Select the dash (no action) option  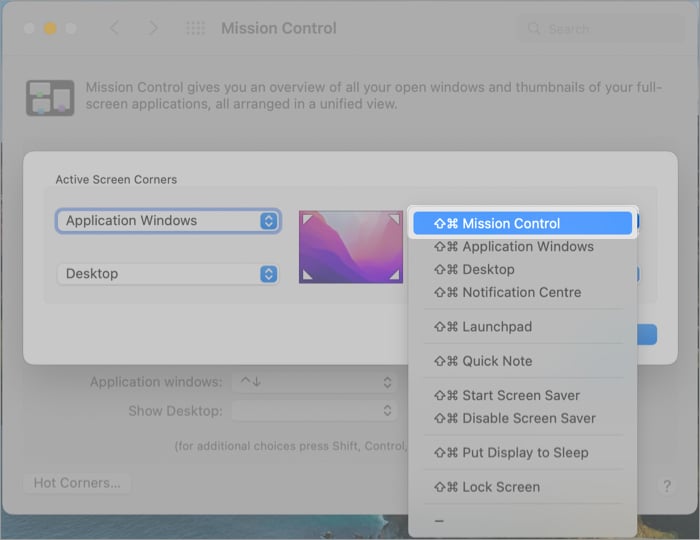pyautogui.click(x=440, y=521)
